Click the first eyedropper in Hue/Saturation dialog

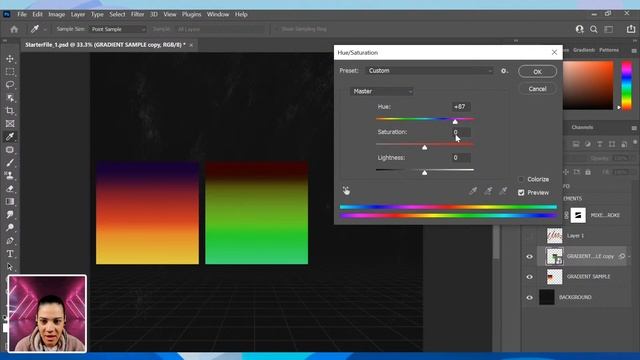point(473,191)
